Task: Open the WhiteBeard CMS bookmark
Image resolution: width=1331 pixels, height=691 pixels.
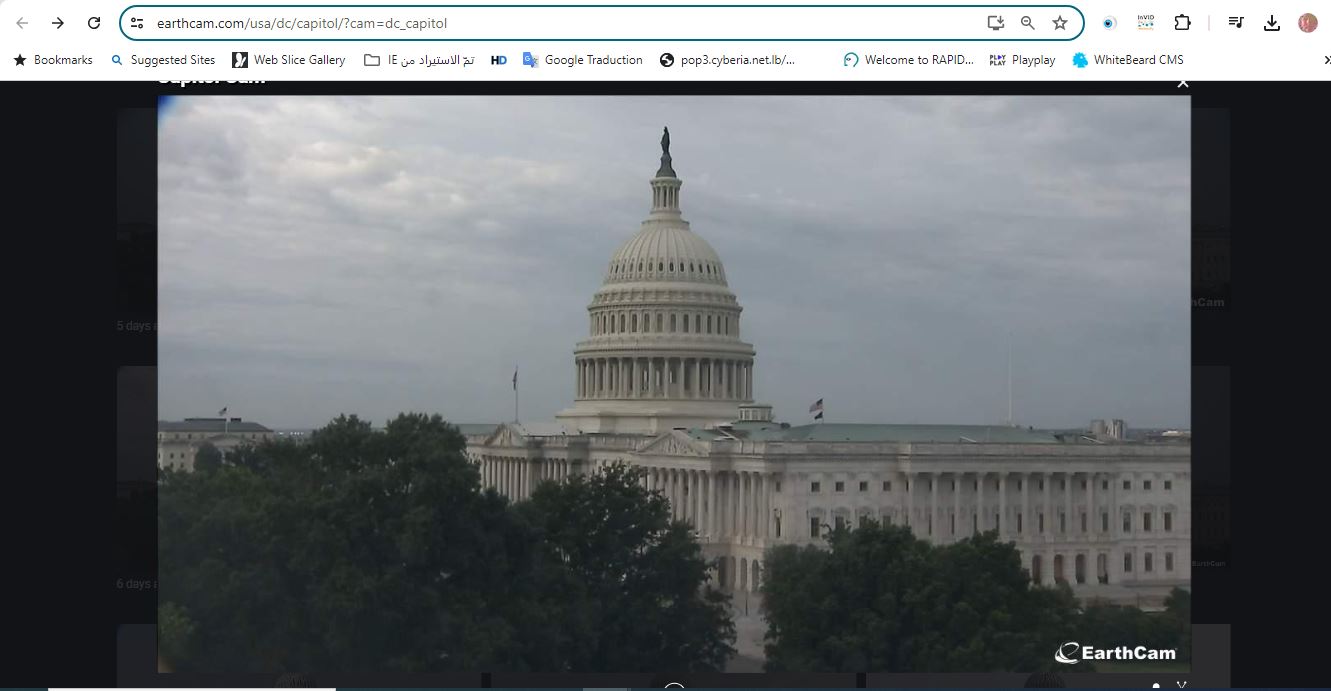Action: (1127, 60)
